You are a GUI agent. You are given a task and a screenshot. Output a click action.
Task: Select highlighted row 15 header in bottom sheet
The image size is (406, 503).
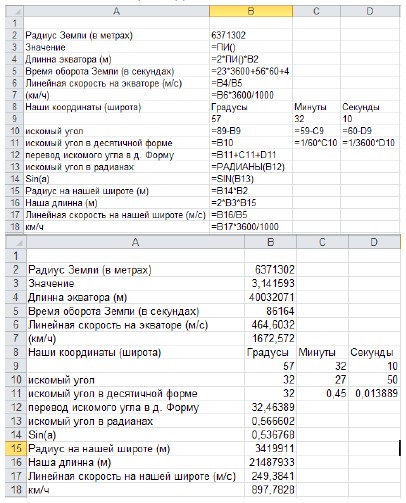[x=16, y=448]
